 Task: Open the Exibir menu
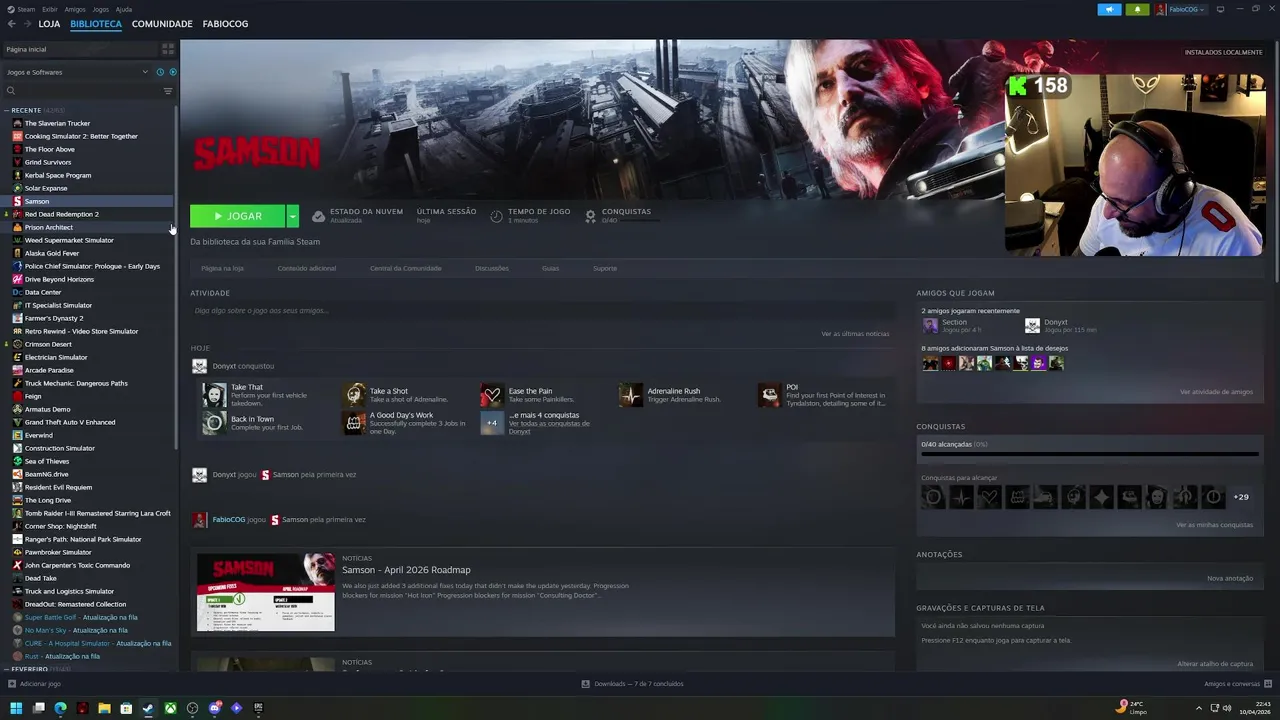click(50, 9)
